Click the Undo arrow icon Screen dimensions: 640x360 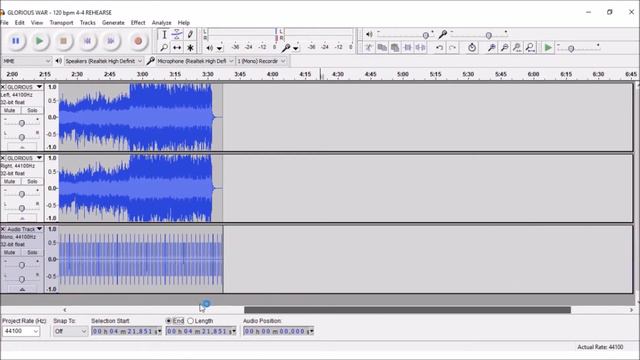tap(439, 48)
